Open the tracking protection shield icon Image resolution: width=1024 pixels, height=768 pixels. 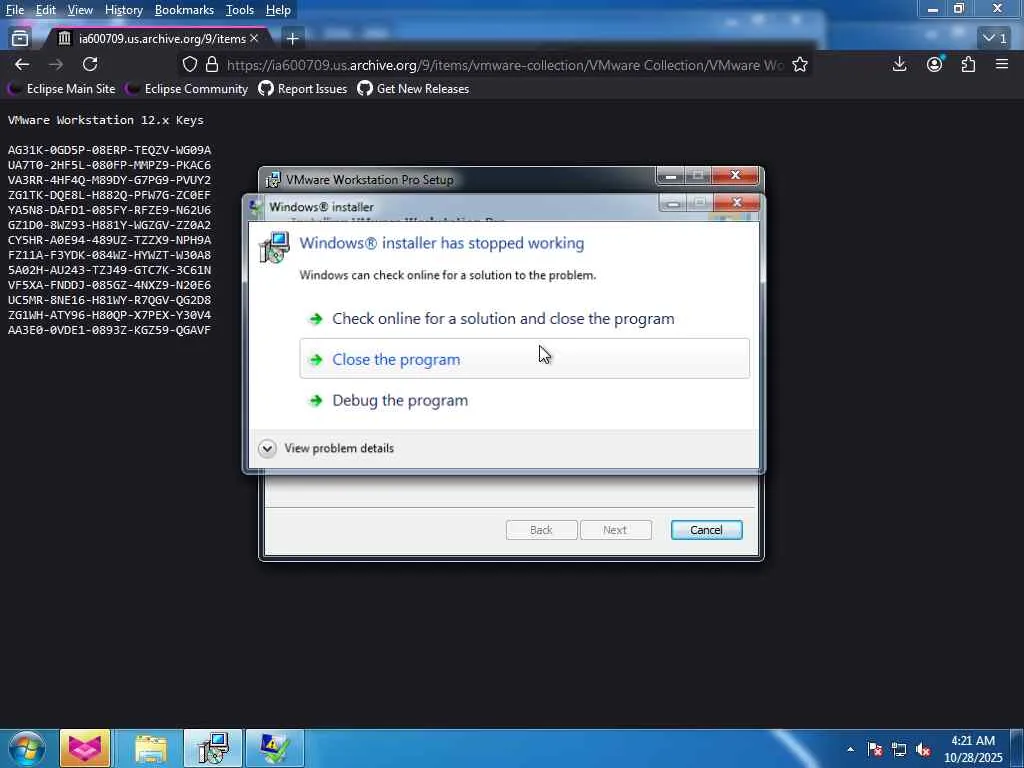pos(189,65)
